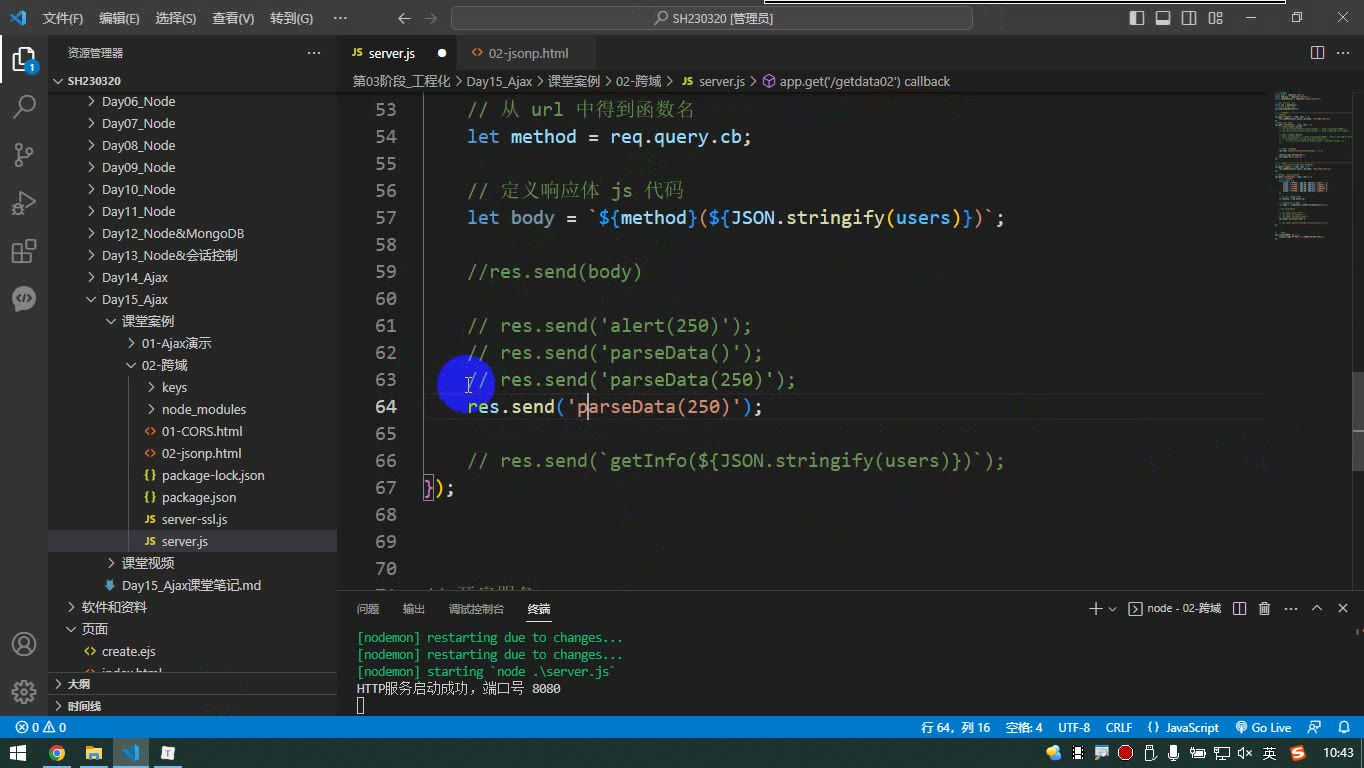The width and height of the screenshot is (1364, 768).
Task: Expand the Day14_Ajax folder
Action: pos(135,277)
